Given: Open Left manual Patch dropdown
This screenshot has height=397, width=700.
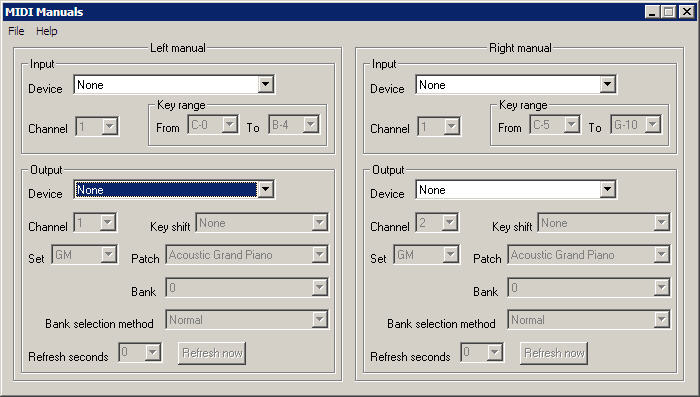Looking at the screenshot, I should (x=247, y=255).
